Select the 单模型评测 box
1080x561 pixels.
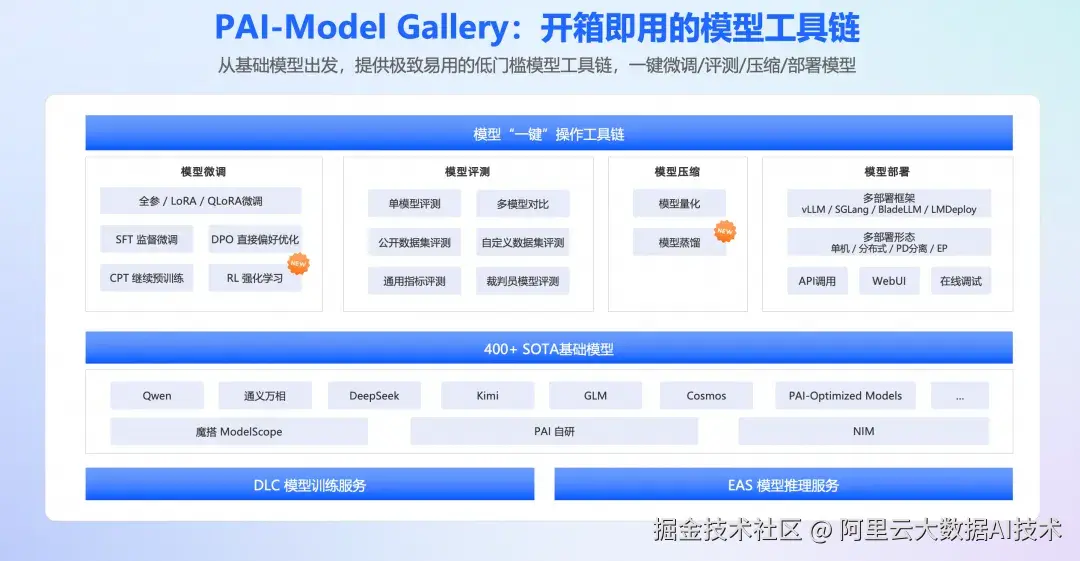click(x=414, y=204)
